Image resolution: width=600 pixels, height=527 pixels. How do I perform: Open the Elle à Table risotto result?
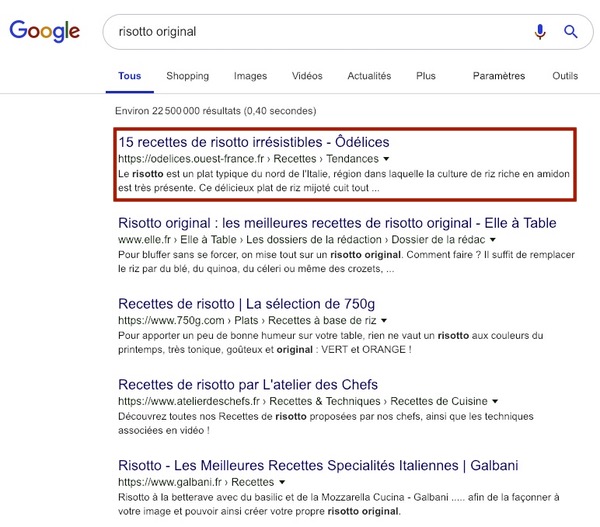337,223
